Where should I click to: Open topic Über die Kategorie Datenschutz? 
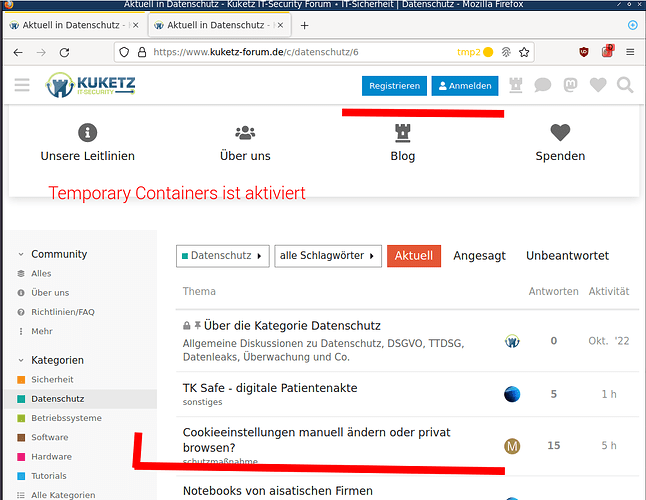(x=292, y=326)
